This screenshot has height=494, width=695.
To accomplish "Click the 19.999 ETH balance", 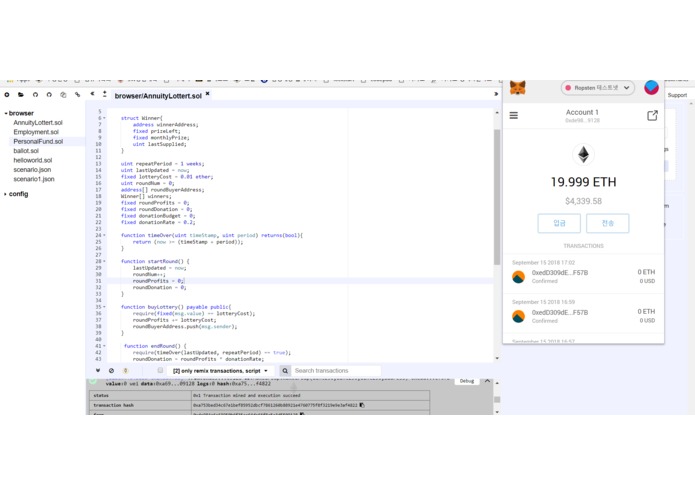I will pos(583,182).
